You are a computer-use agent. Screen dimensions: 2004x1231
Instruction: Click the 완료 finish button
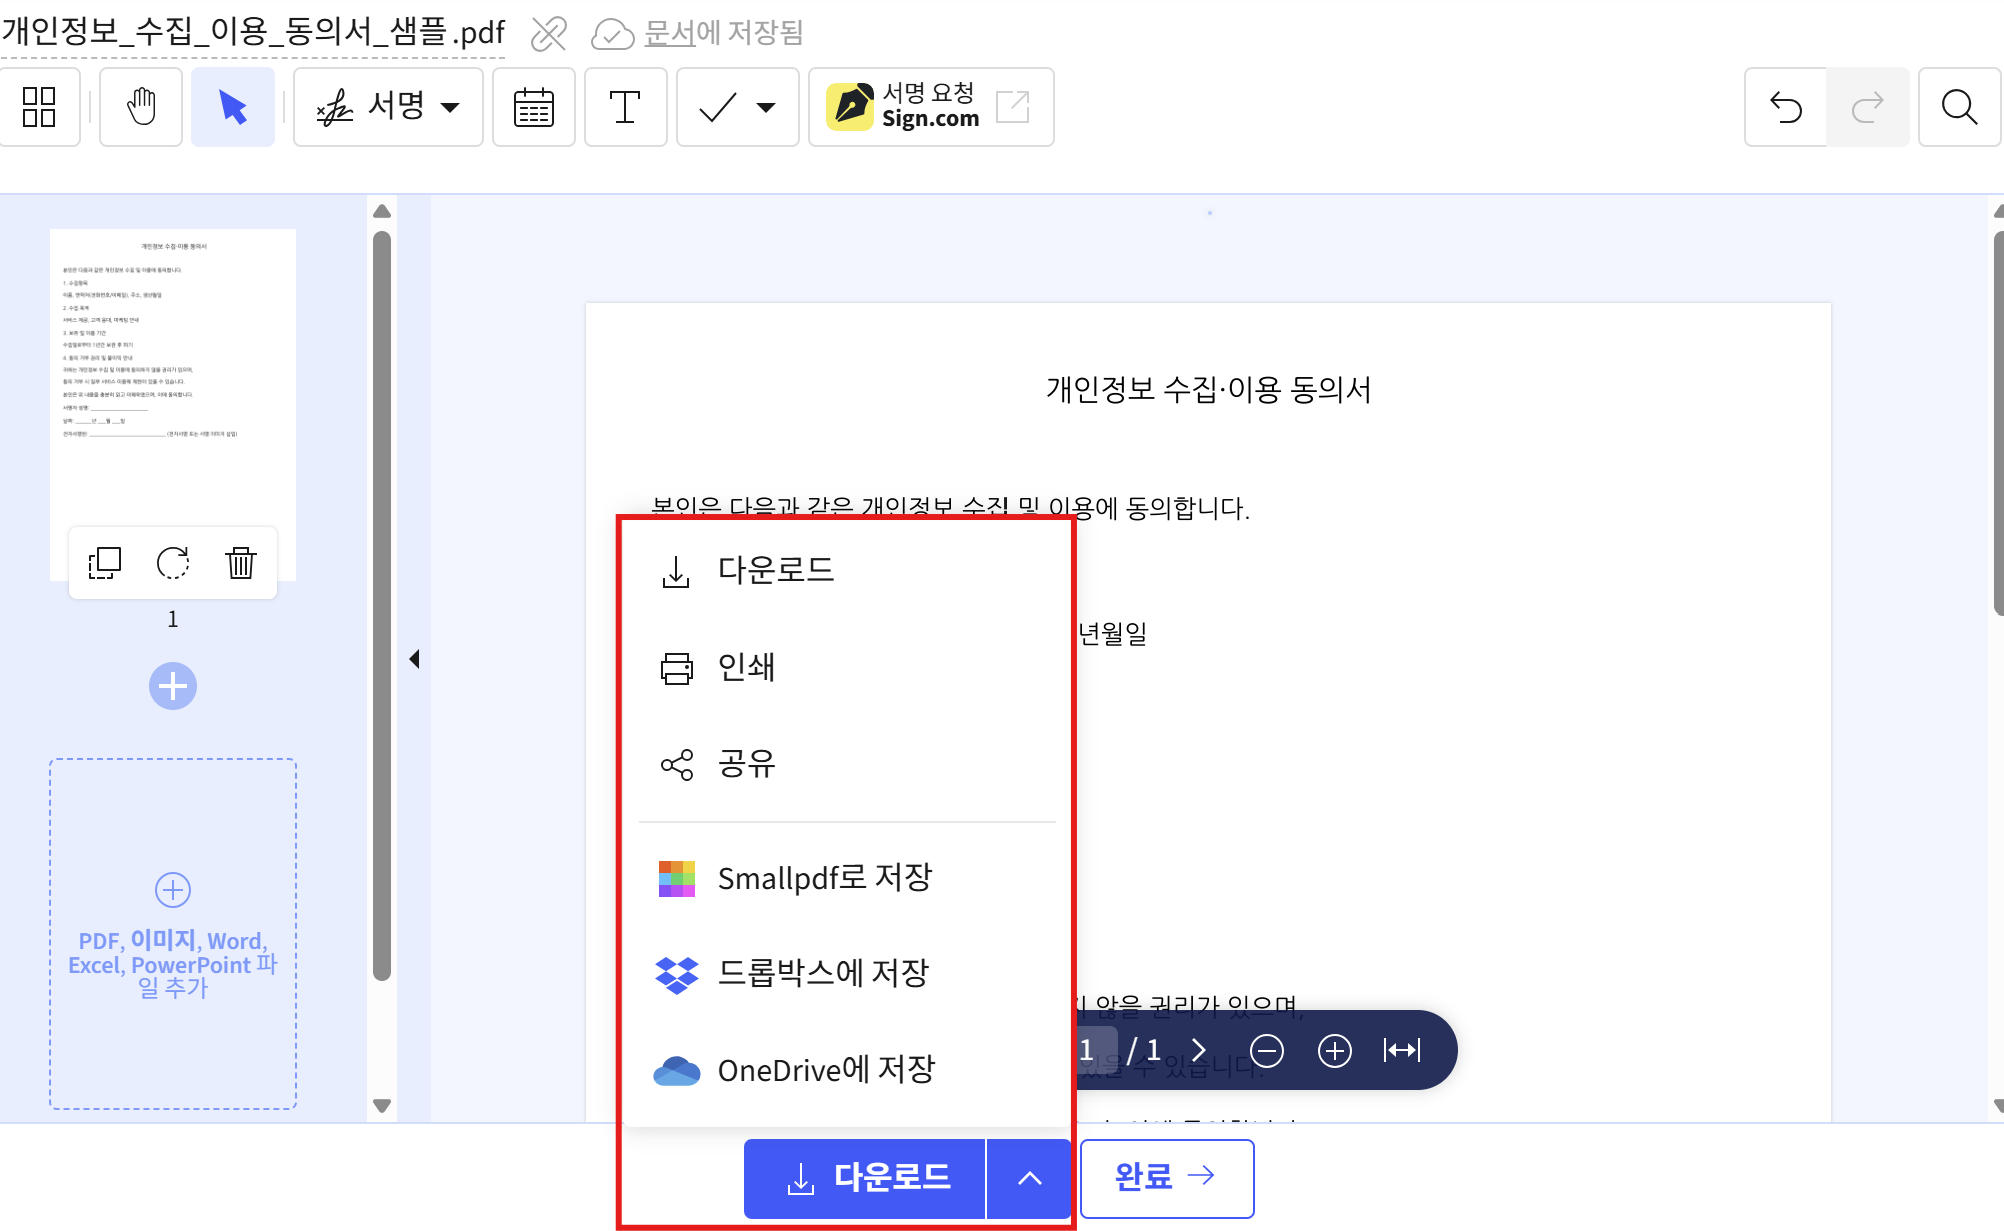(1166, 1178)
